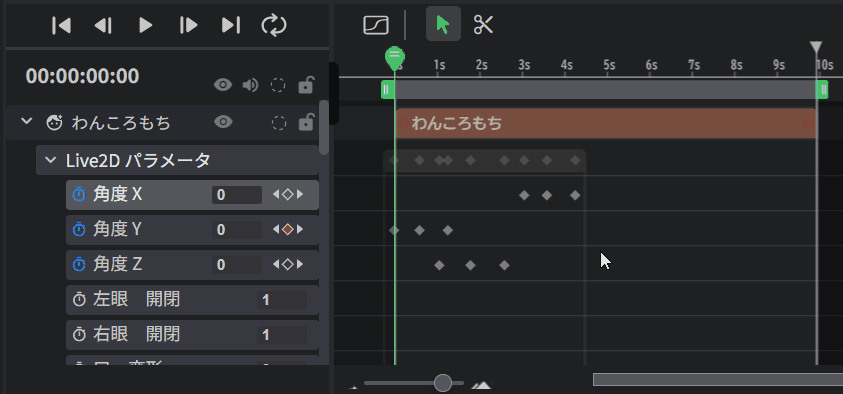Toggle stopwatch for 角度 Y
843x394 pixels.
point(79,230)
